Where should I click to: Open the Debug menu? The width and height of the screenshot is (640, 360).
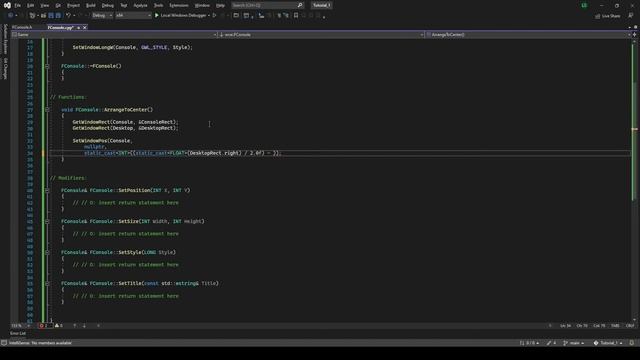point(108,5)
